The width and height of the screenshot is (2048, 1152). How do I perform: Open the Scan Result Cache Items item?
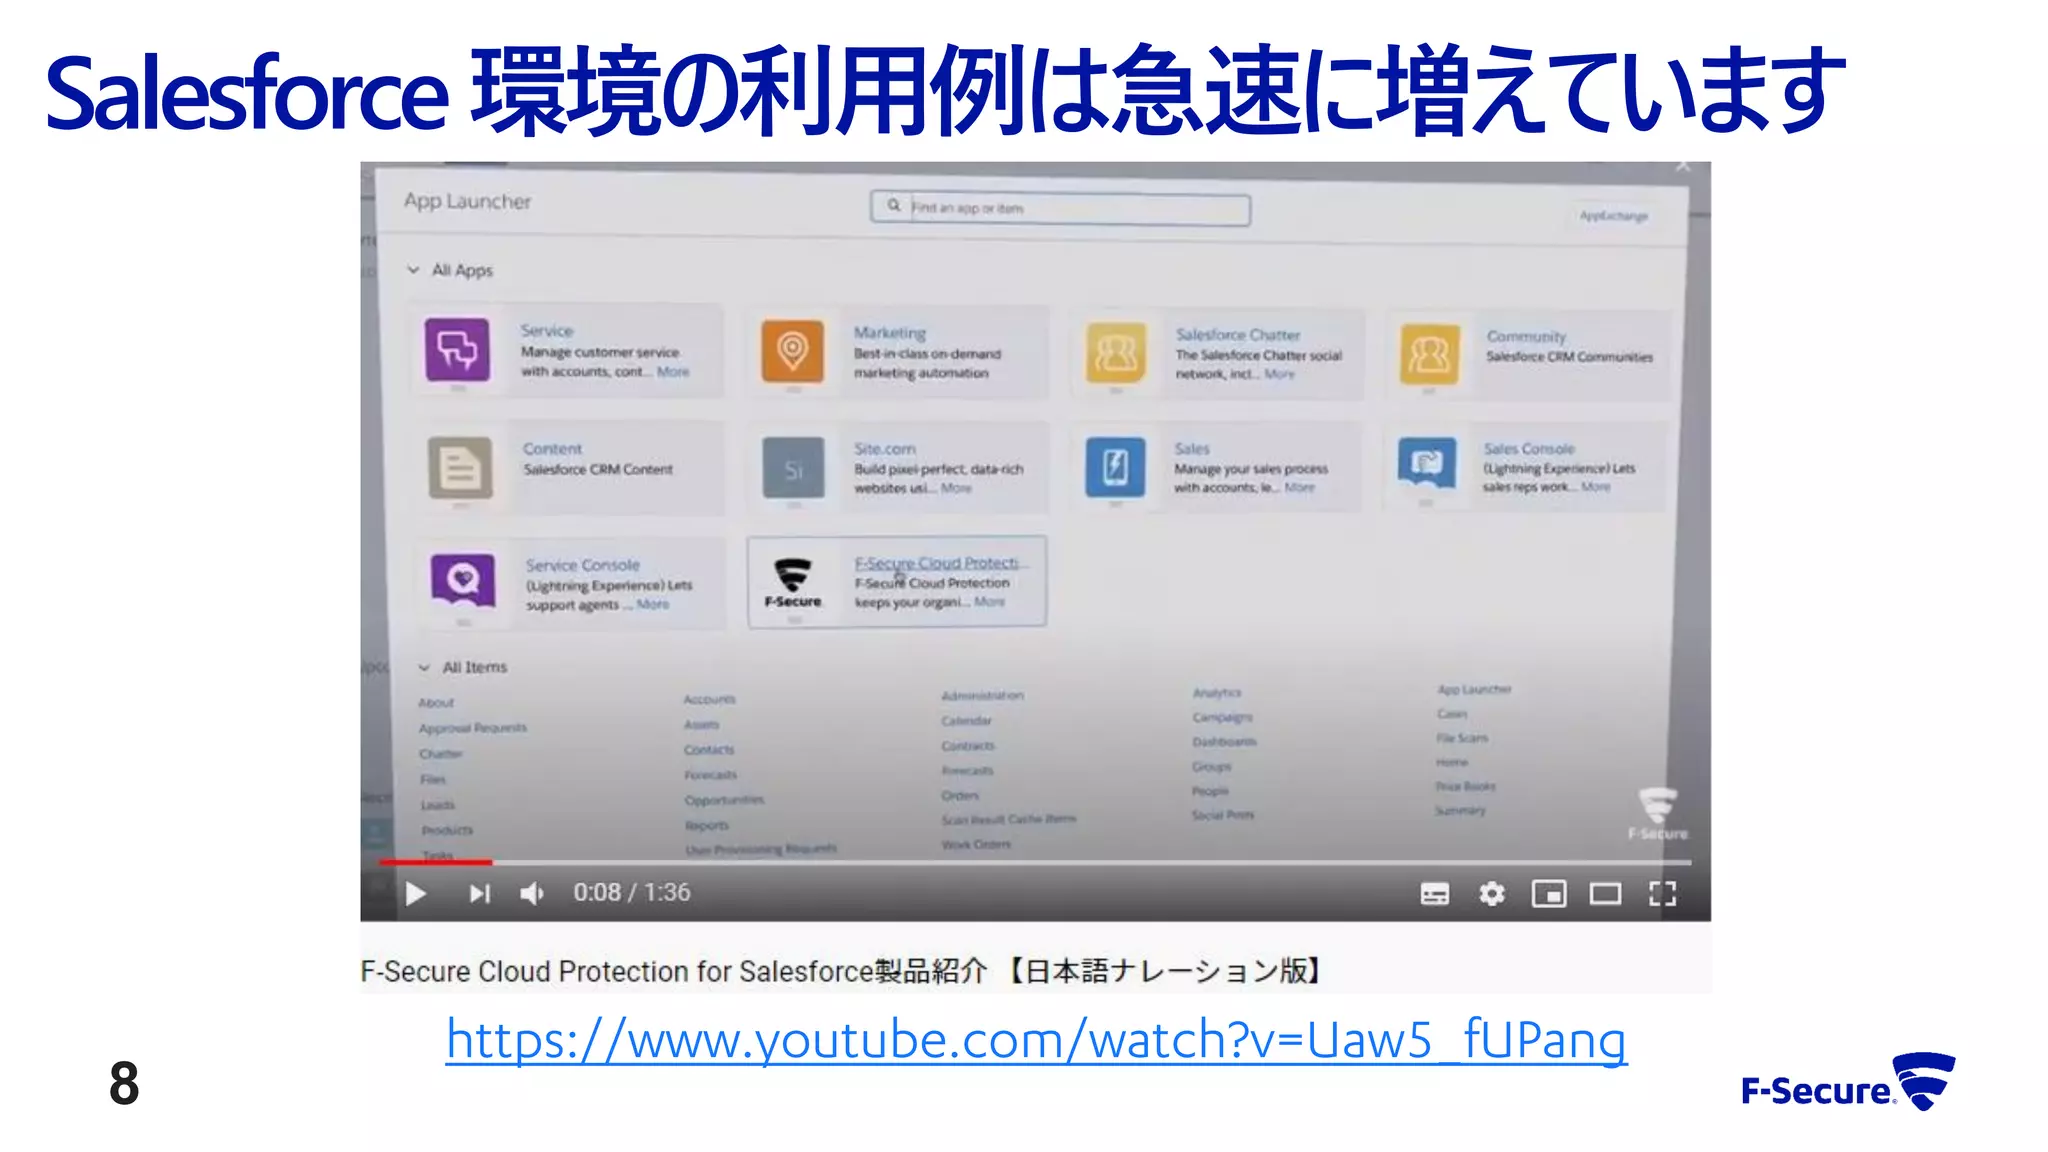click(x=1009, y=819)
